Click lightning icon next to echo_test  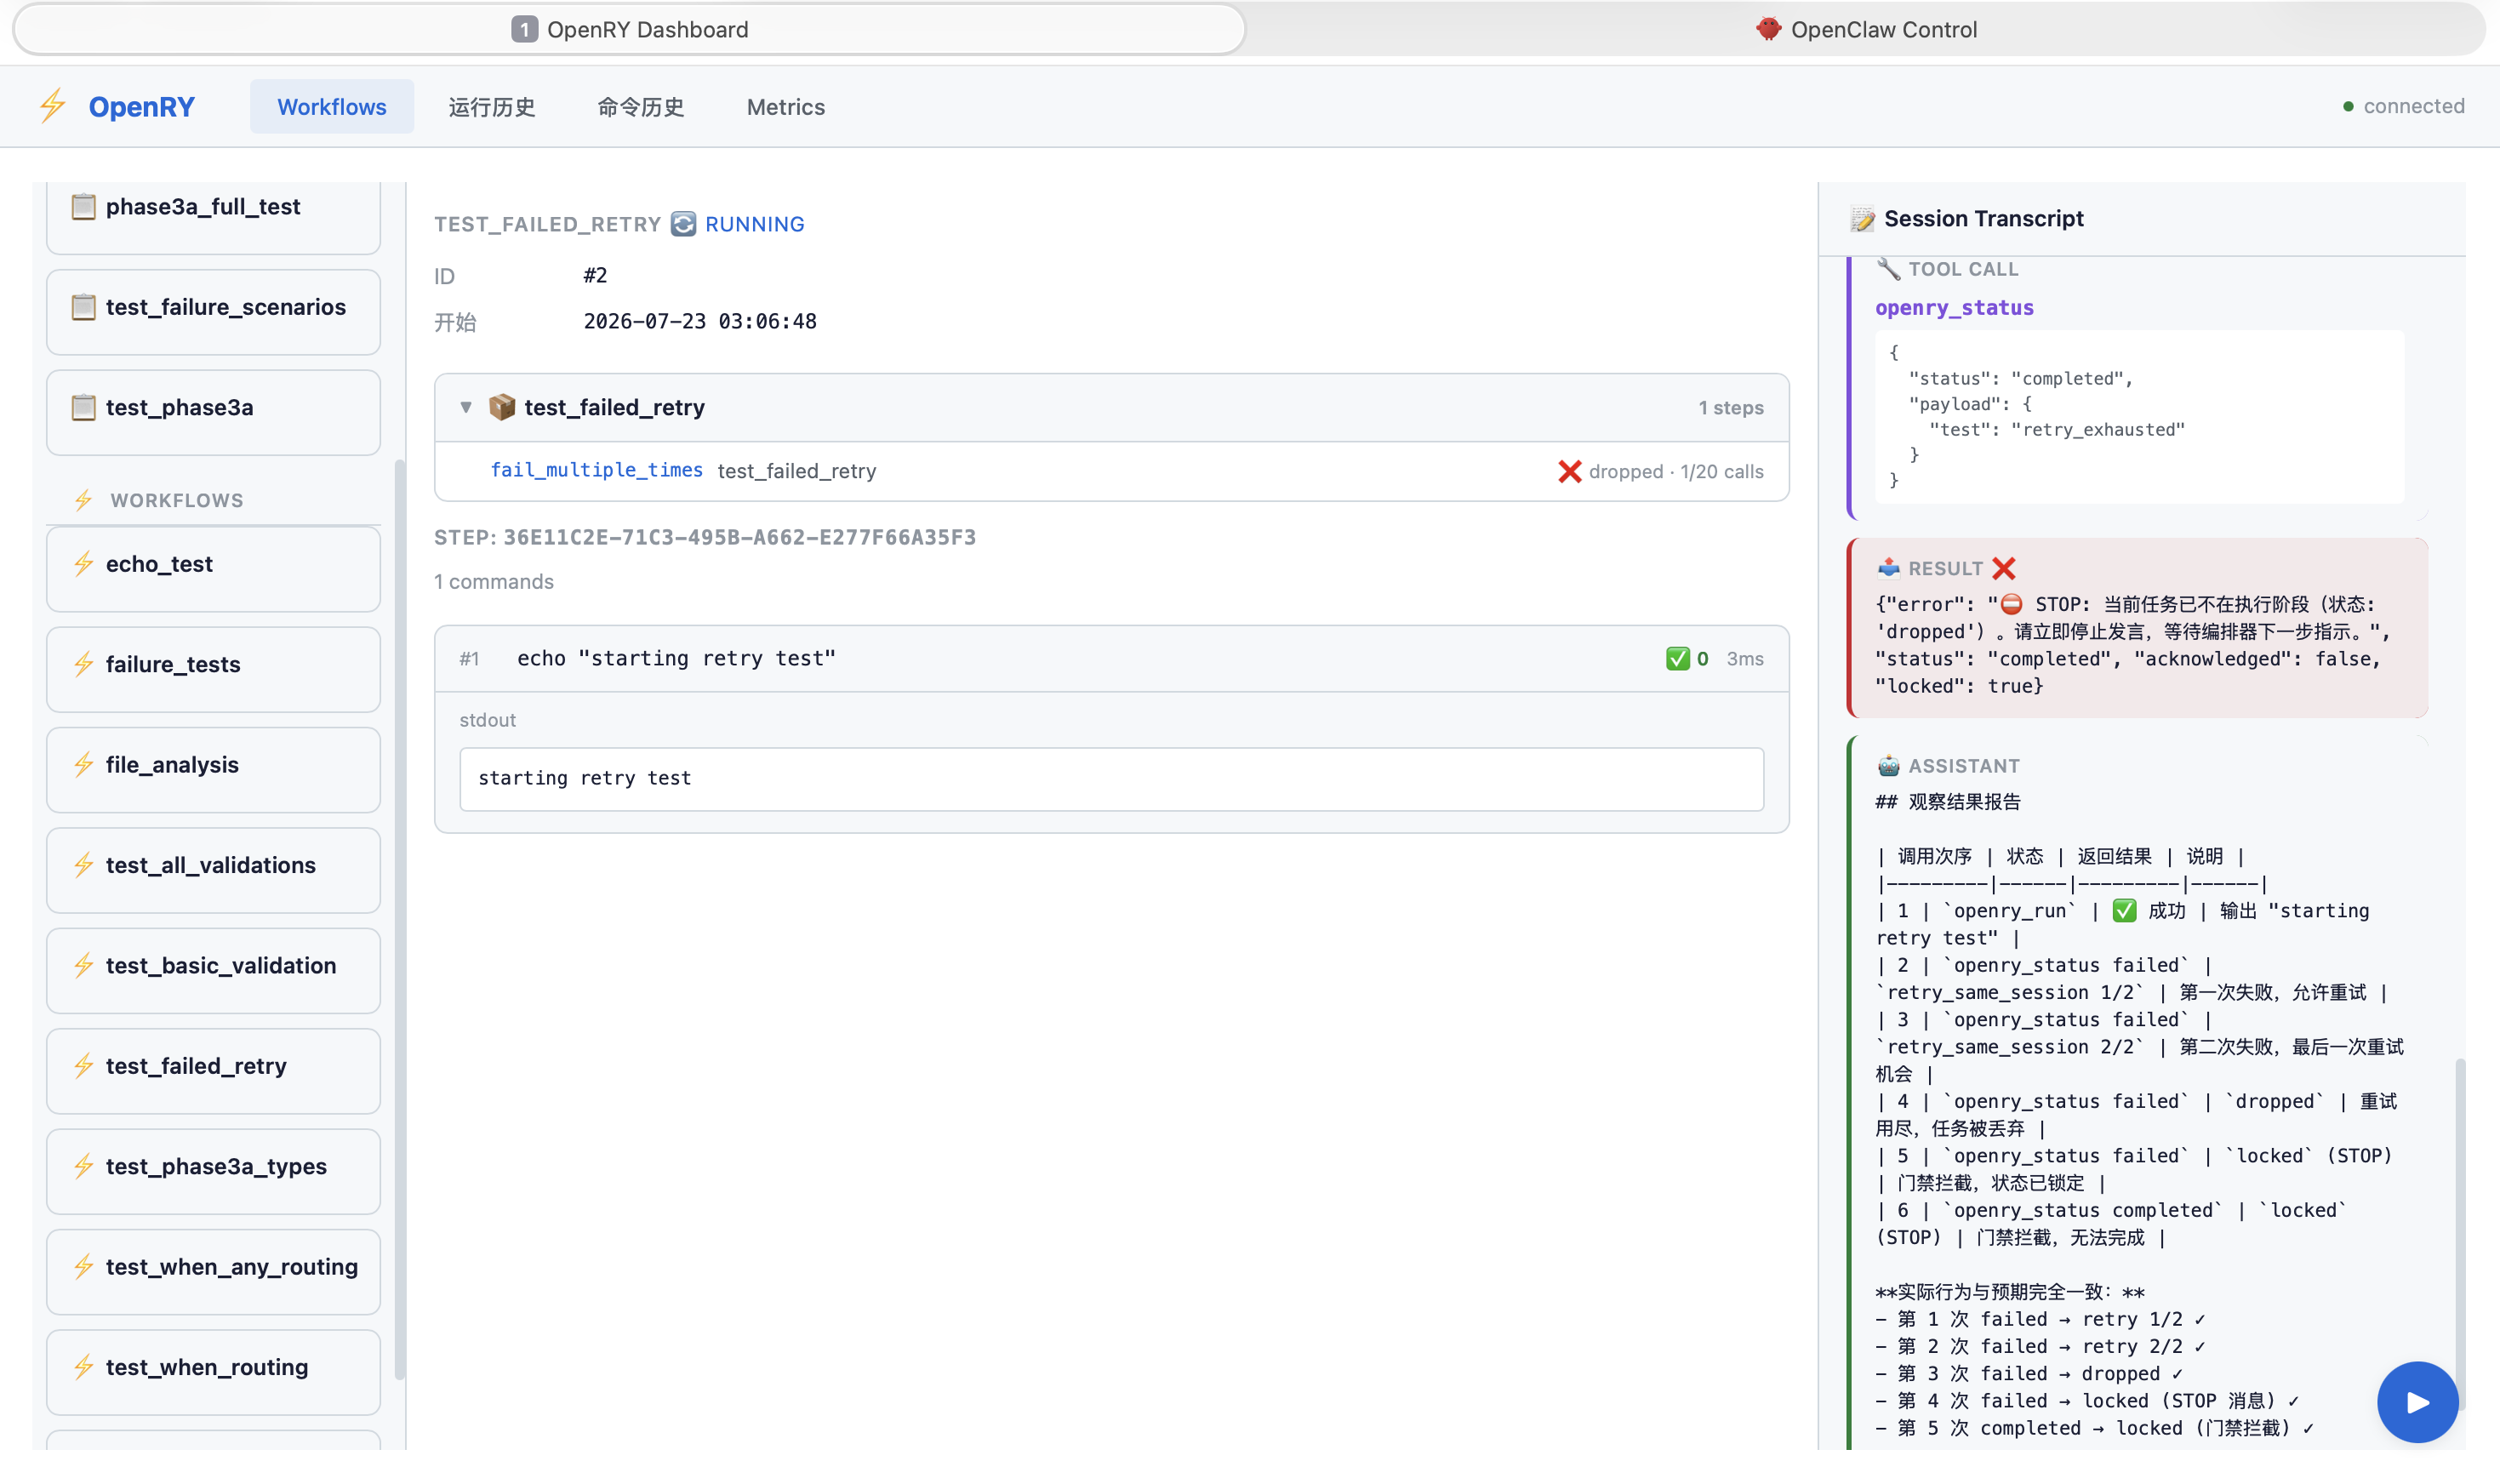(83, 564)
